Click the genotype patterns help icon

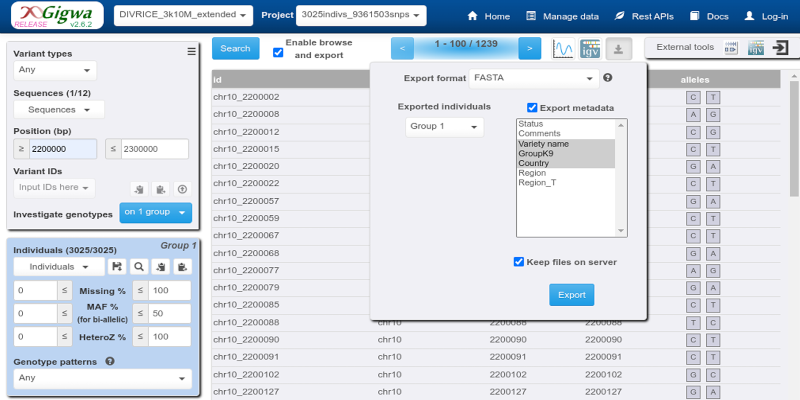(x=109, y=361)
